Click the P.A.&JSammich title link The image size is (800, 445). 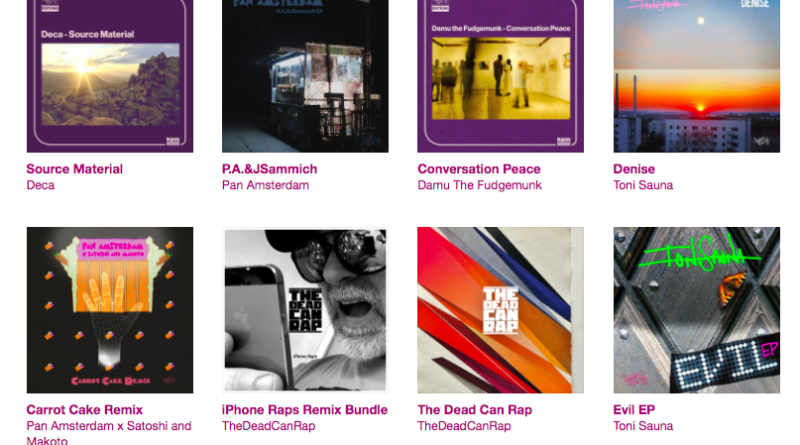coord(269,169)
